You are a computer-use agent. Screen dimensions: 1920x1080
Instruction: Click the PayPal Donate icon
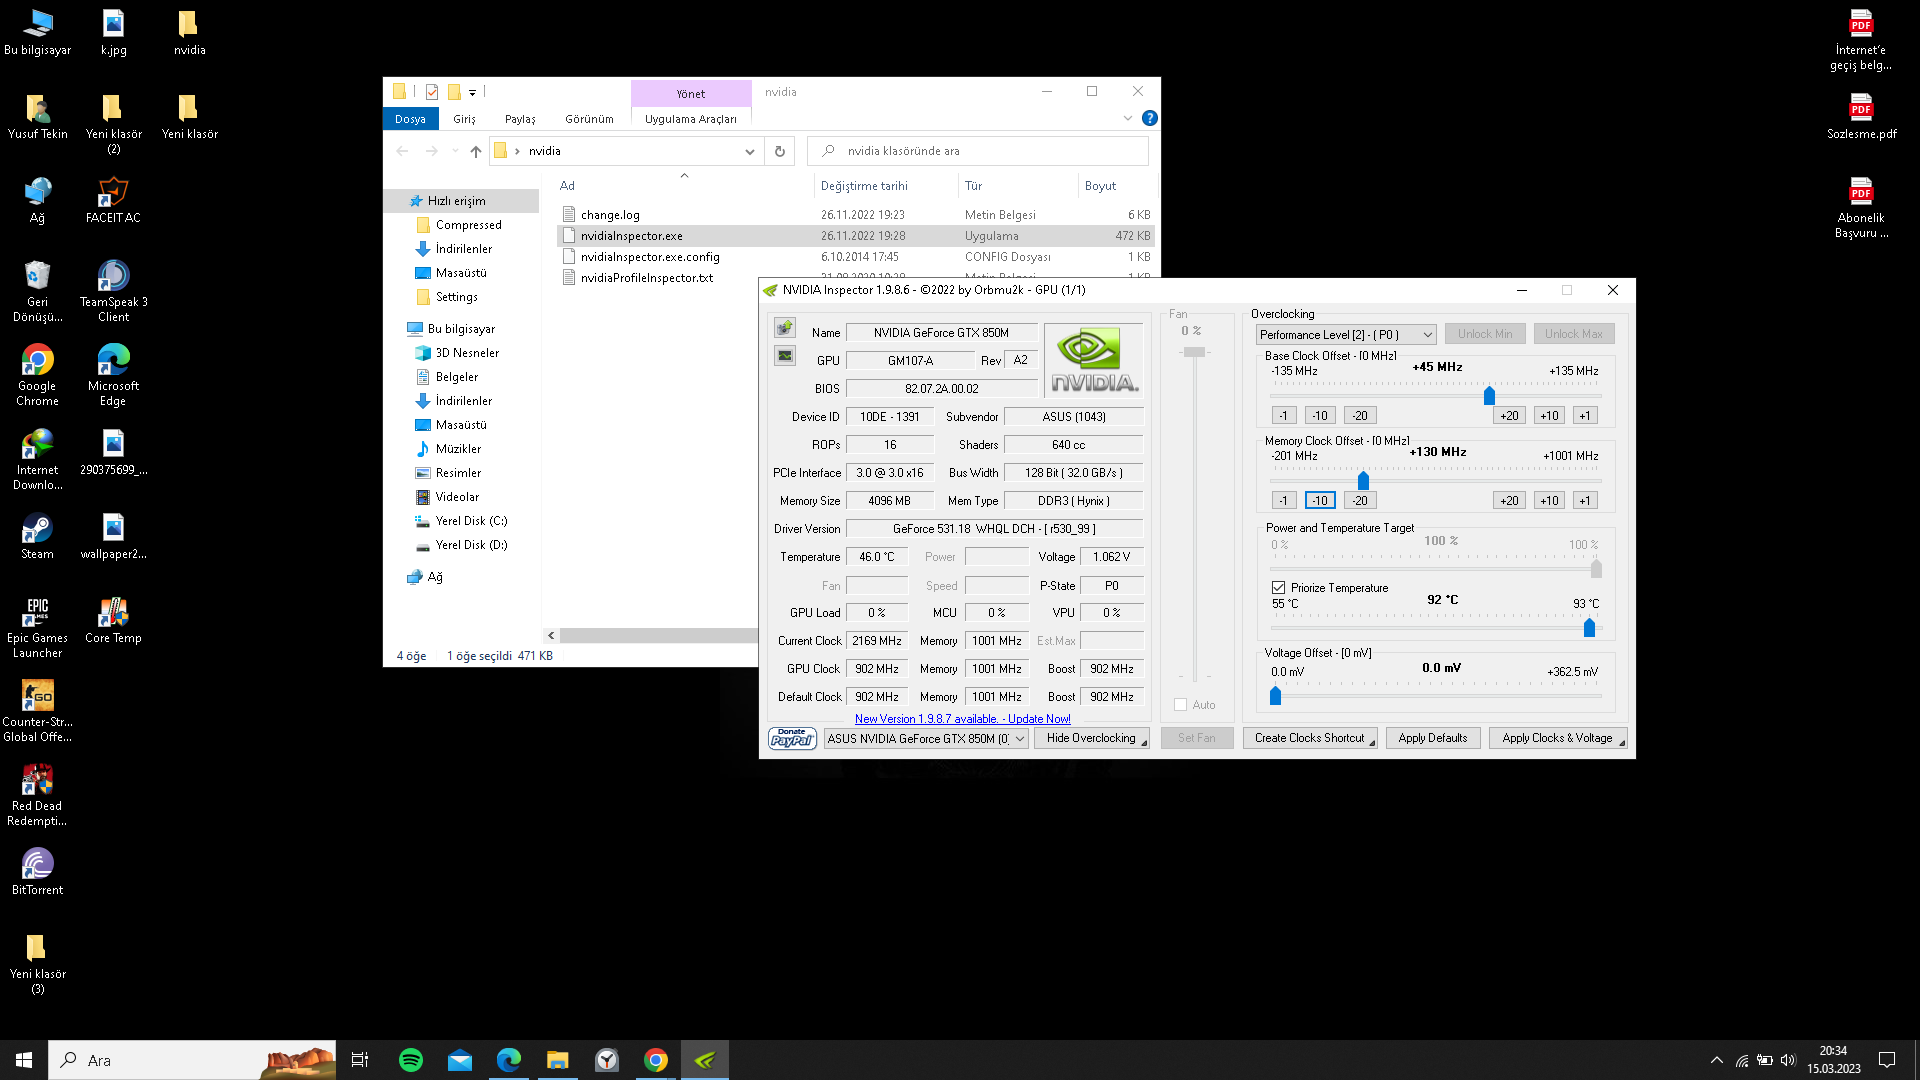coord(792,738)
